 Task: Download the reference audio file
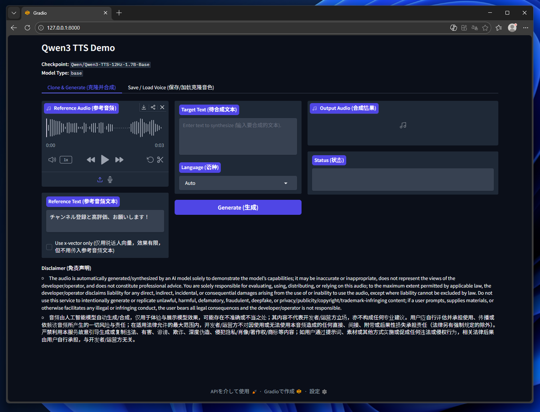point(144,107)
